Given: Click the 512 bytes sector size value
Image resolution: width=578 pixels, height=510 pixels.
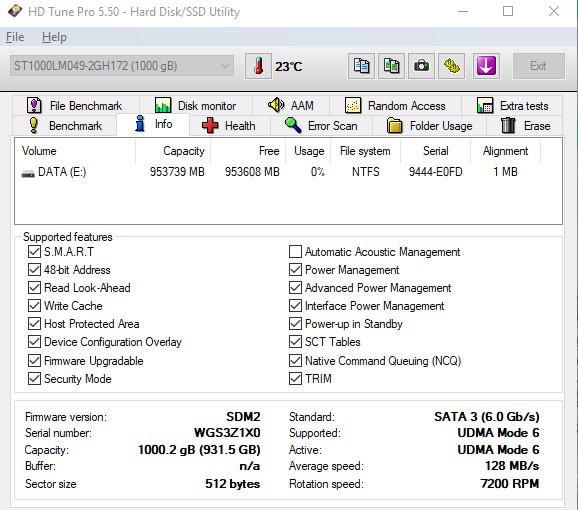Looking at the screenshot, I should click(x=233, y=484).
